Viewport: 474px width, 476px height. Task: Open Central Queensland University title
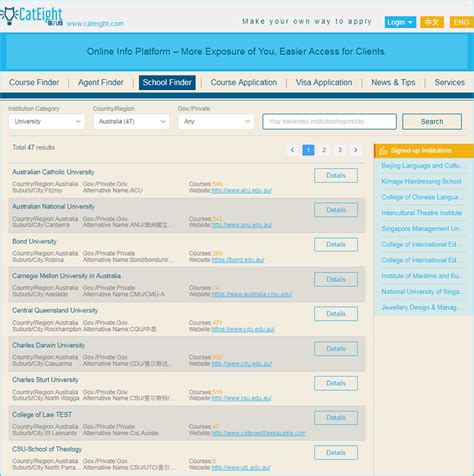pos(55,310)
